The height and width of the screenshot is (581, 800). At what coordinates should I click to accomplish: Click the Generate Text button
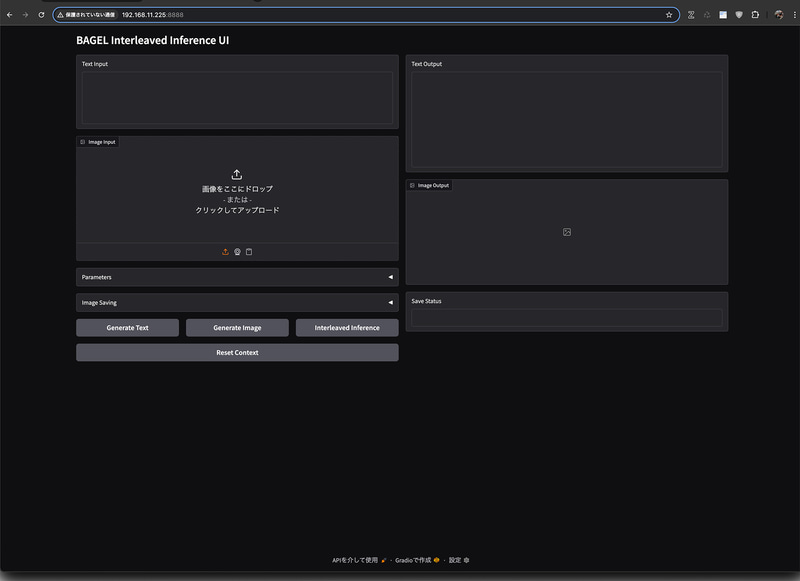point(128,328)
